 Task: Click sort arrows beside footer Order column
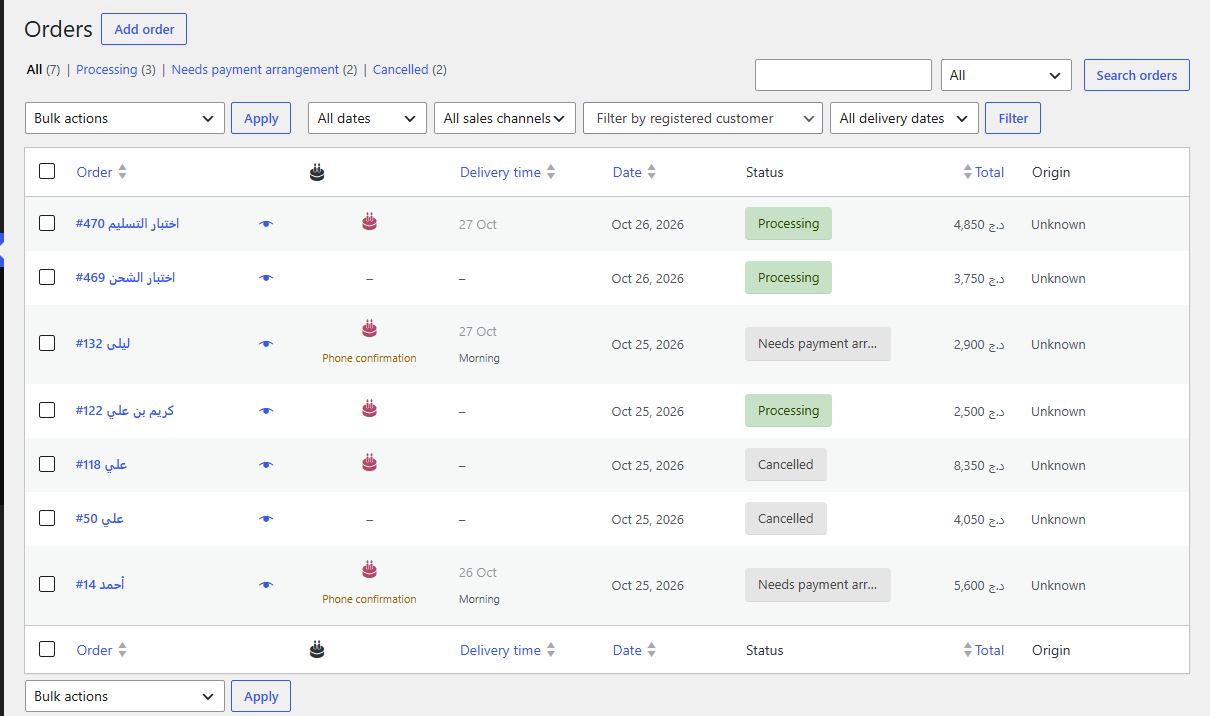(122, 650)
